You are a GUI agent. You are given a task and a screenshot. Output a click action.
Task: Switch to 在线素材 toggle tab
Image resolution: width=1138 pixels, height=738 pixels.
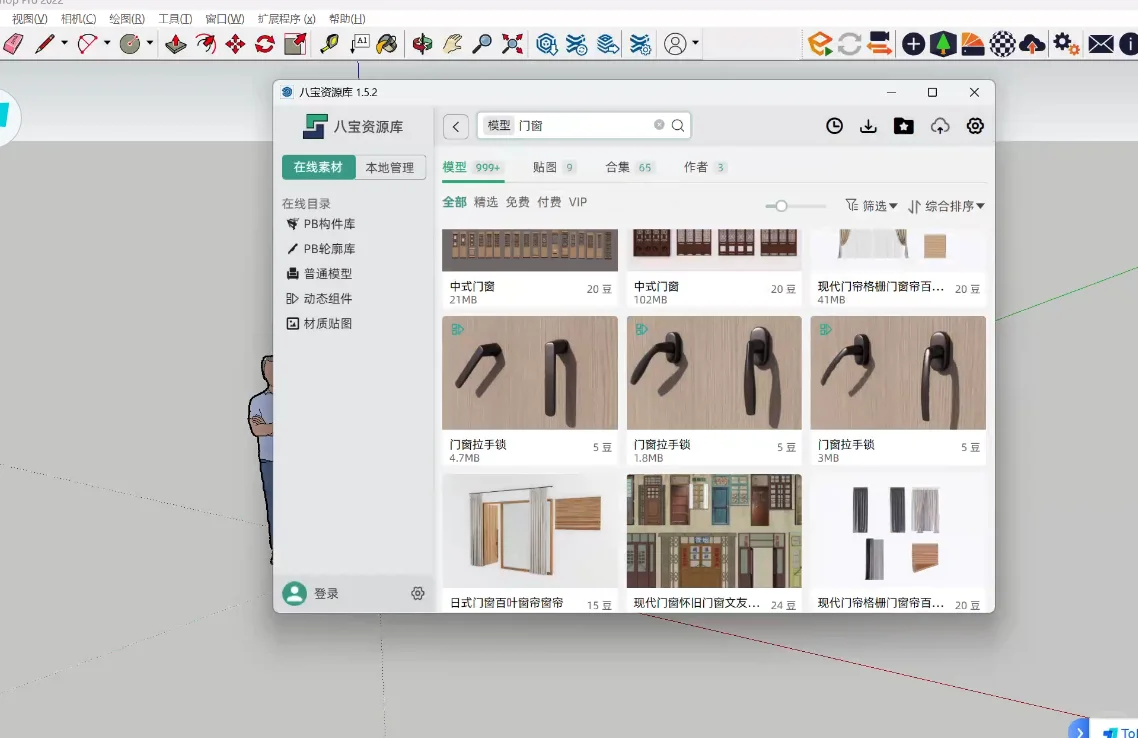319,167
